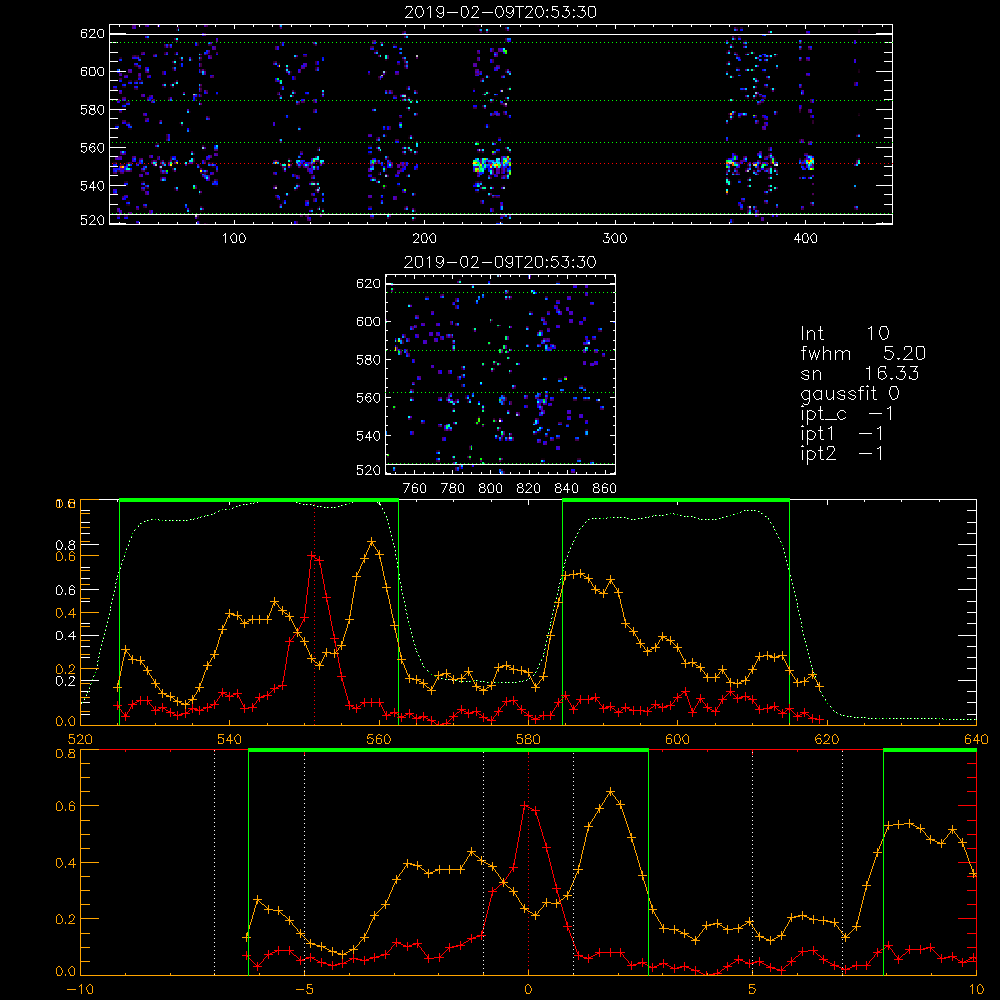Click the 820 x-axis label of the middle image

click(x=528, y=489)
